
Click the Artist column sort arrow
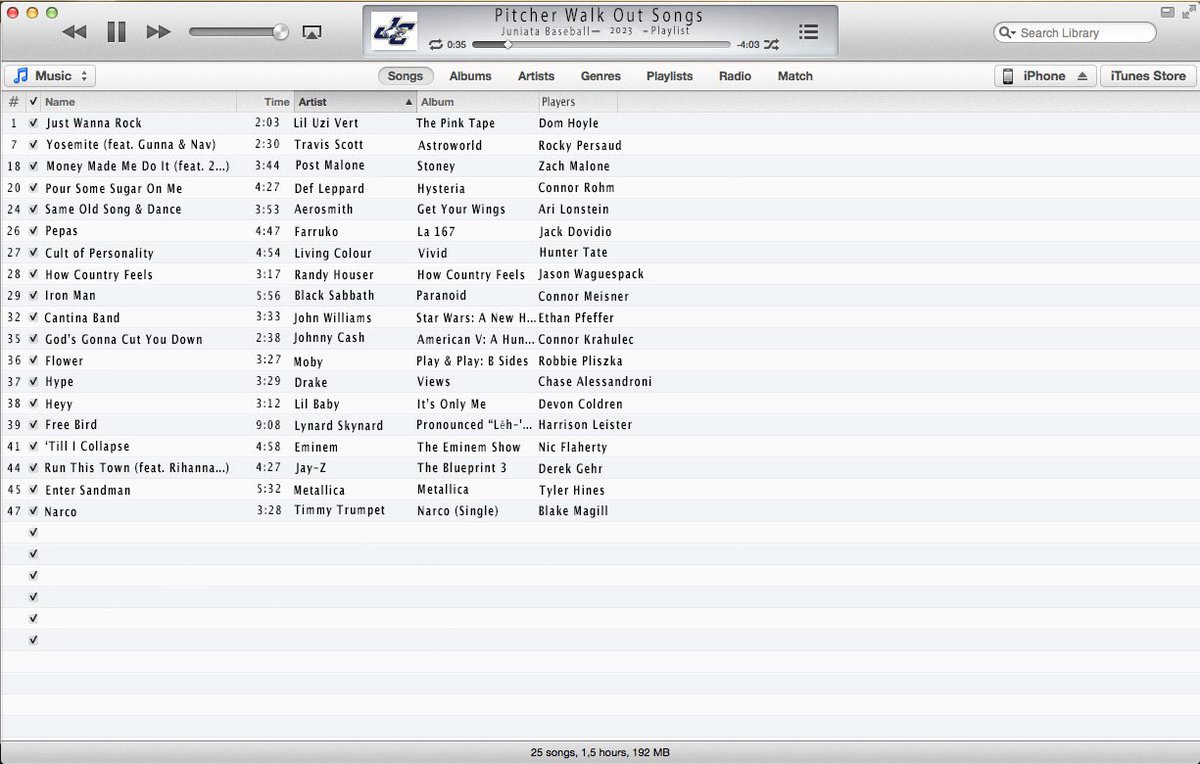[408, 102]
